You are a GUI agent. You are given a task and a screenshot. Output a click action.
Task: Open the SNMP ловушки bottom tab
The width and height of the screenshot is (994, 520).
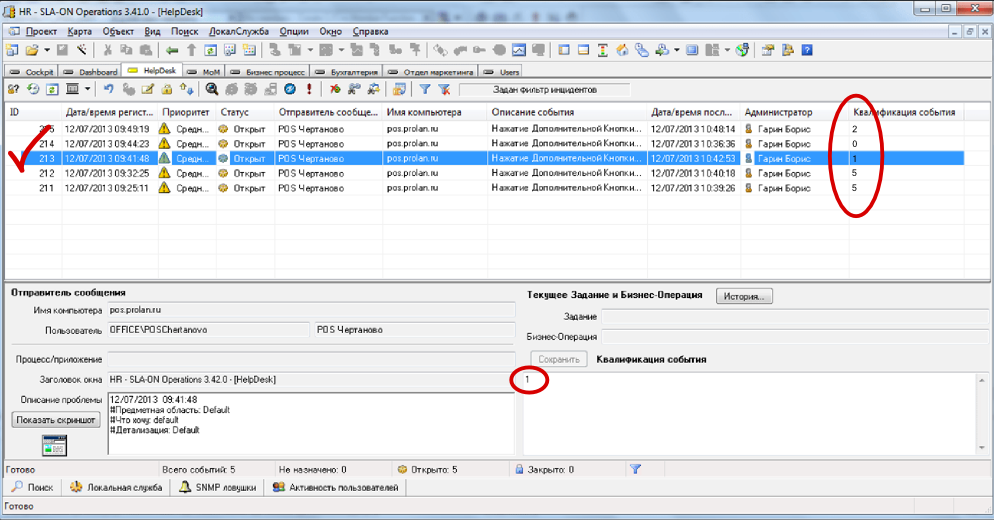tap(218, 487)
